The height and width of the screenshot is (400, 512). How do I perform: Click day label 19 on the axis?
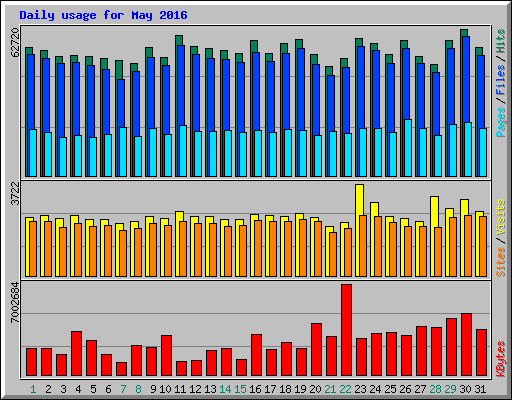coord(300,389)
